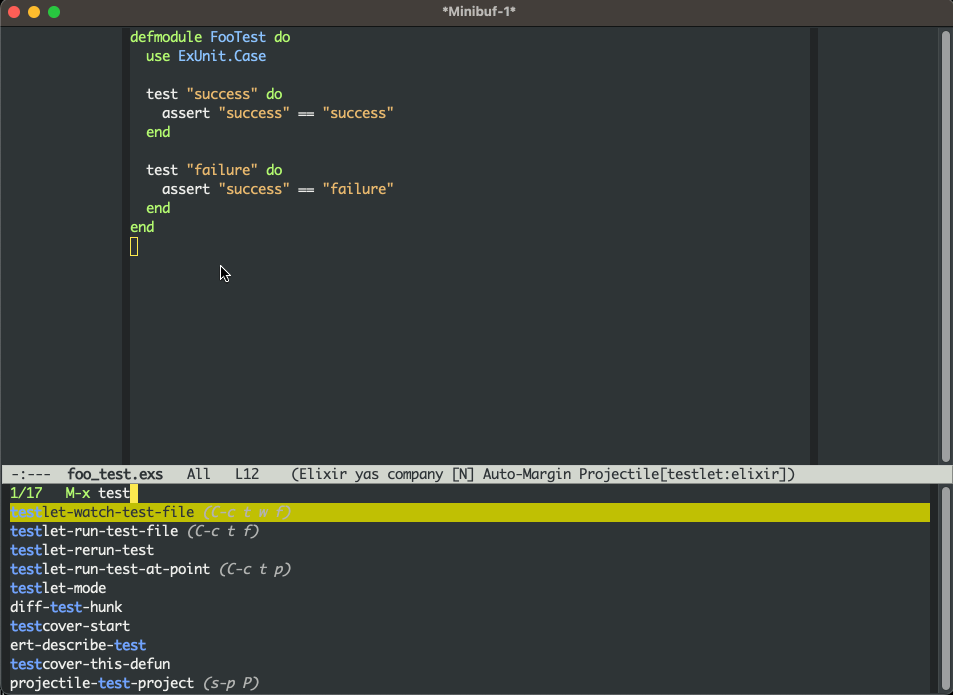Click the All position indicator
The width and height of the screenshot is (953, 695).
click(x=198, y=474)
